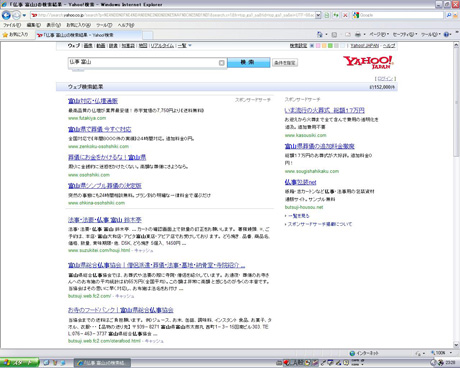This screenshot has width=460, height=368.
Task: Open the recent pages dropdown beside Forward
Action: point(24,15)
